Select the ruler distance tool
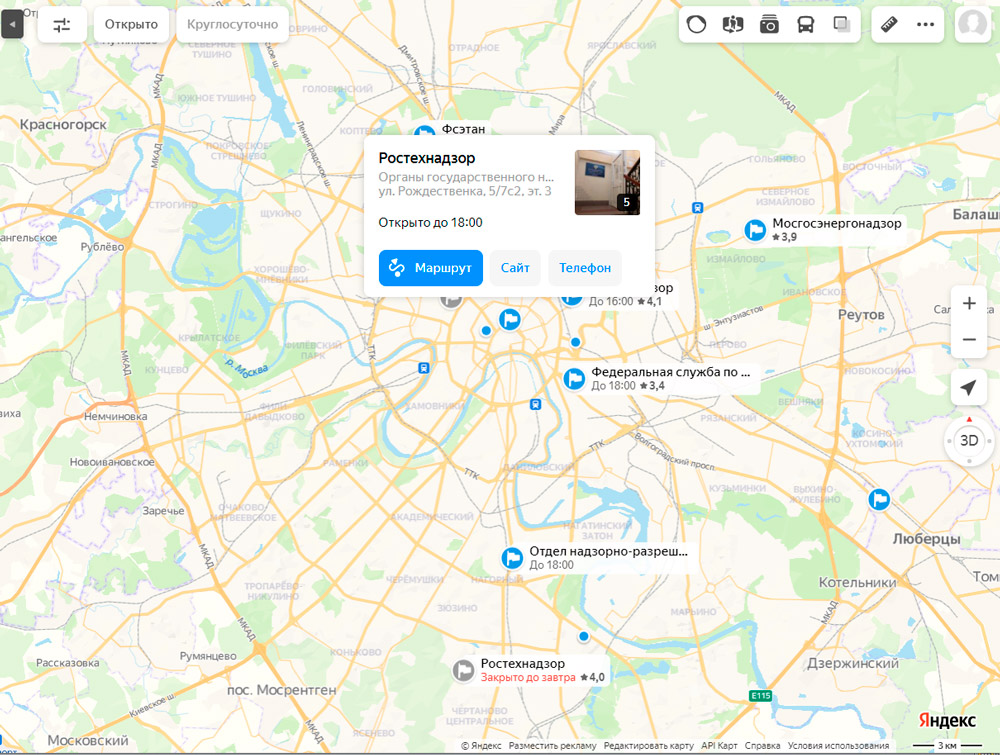This screenshot has height=755, width=1000. [x=888, y=24]
